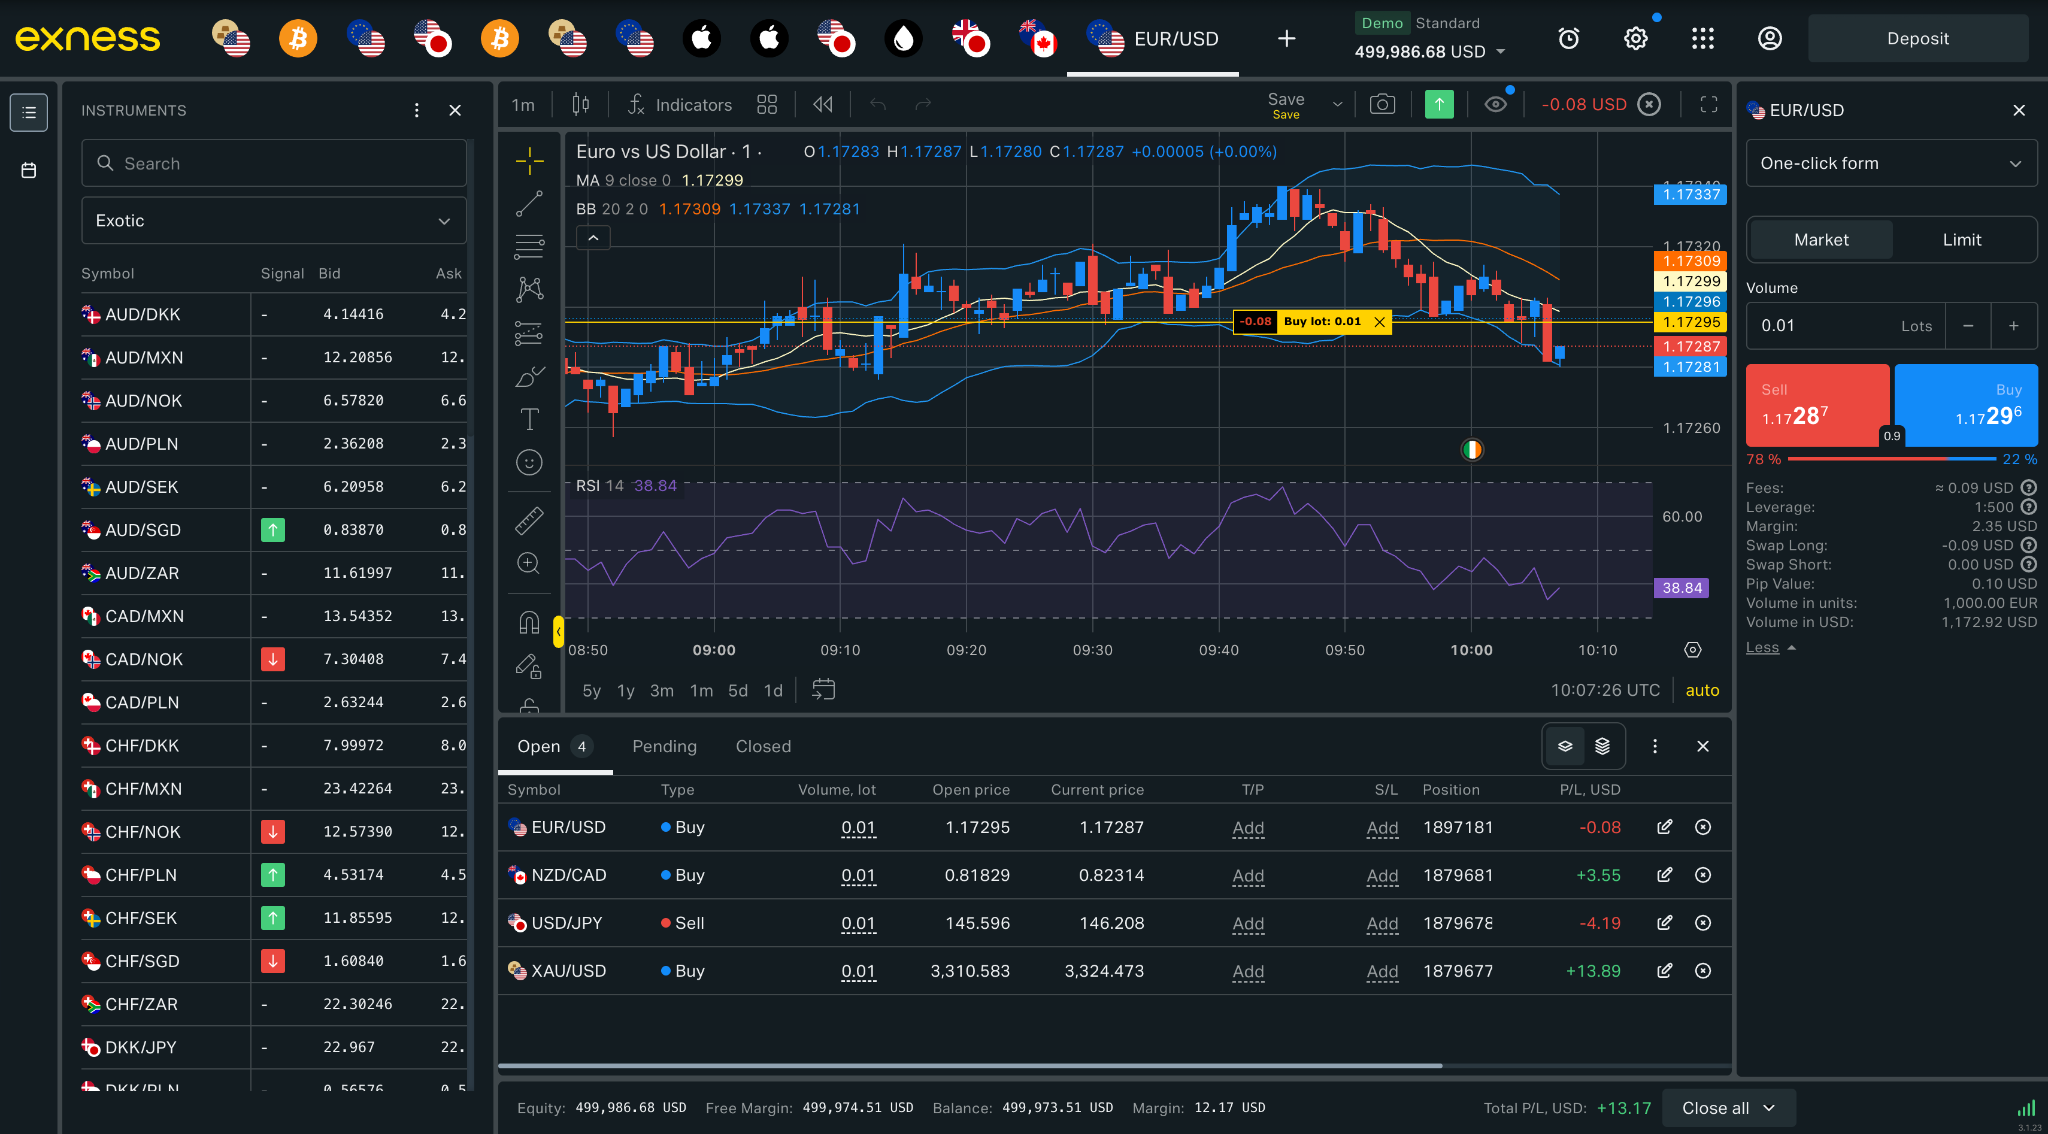The image size is (2048, 1134).
Task: Select the crosshair cursor tool
Action: point(529,160)
